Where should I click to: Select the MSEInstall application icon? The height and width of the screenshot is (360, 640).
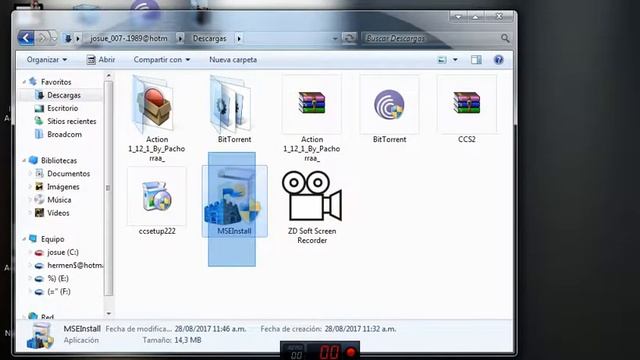click(x=234, y=197)
